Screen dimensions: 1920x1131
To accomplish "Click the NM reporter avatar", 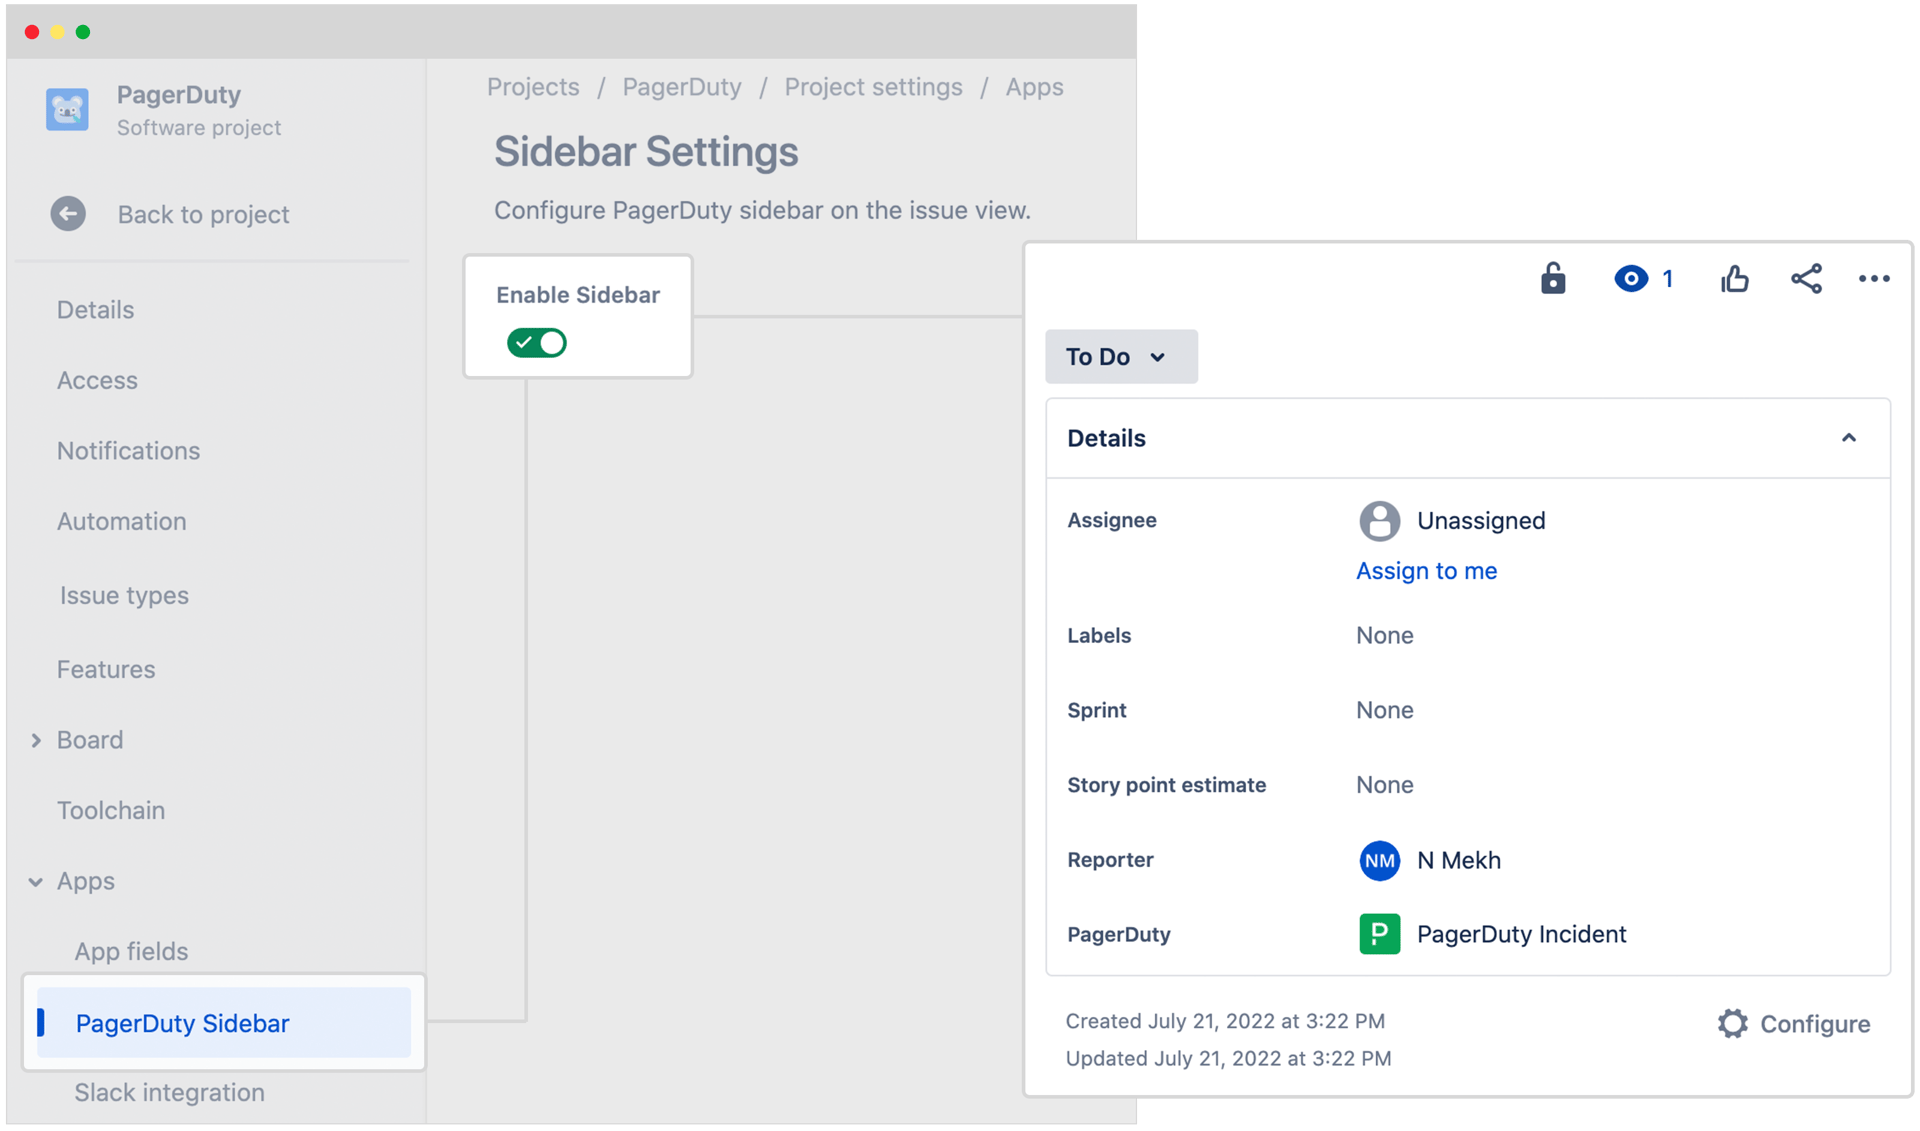I will (x=1379, y=860).
